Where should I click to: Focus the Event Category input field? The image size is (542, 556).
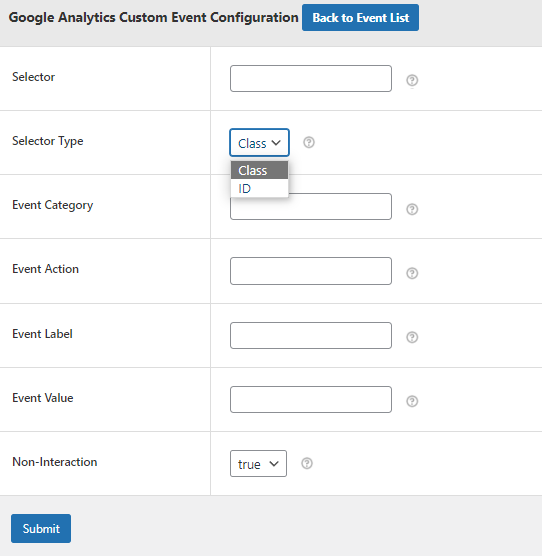[311, 208]
